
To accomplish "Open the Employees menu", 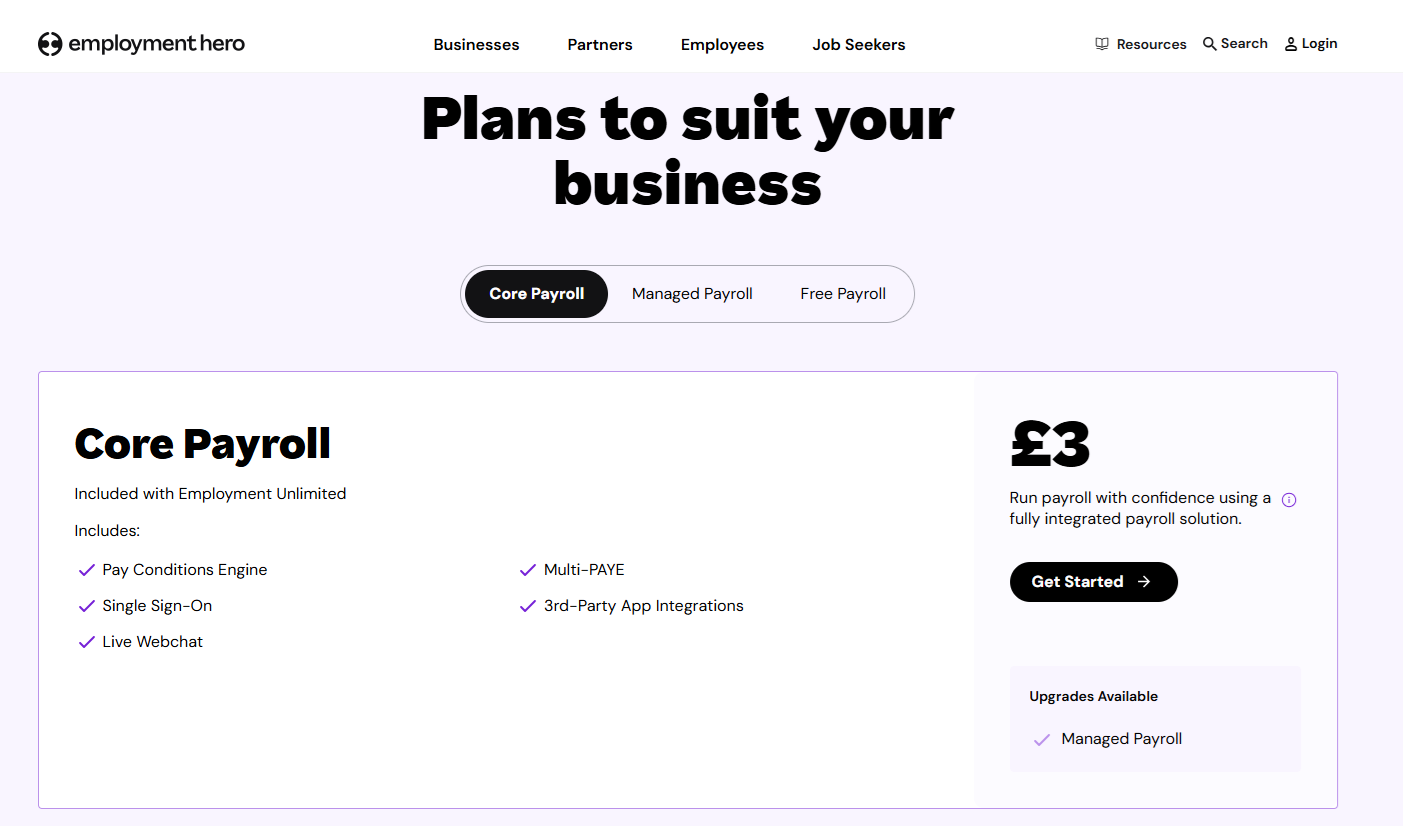I will pos(722,44).
